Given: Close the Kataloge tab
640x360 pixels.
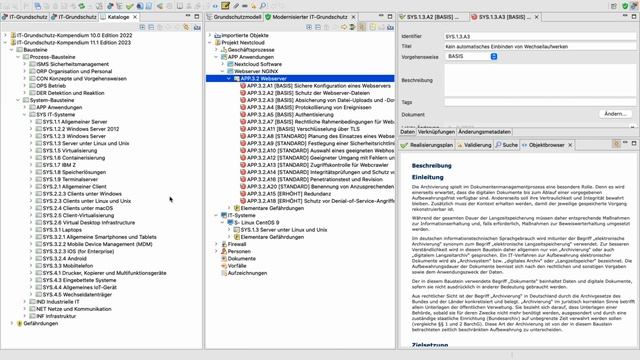Looking at the screenshot, I should [x=135, y=17].
